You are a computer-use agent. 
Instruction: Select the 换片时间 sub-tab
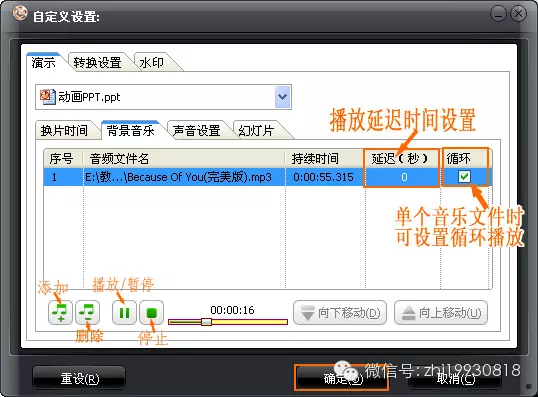(x=65, y=131)
